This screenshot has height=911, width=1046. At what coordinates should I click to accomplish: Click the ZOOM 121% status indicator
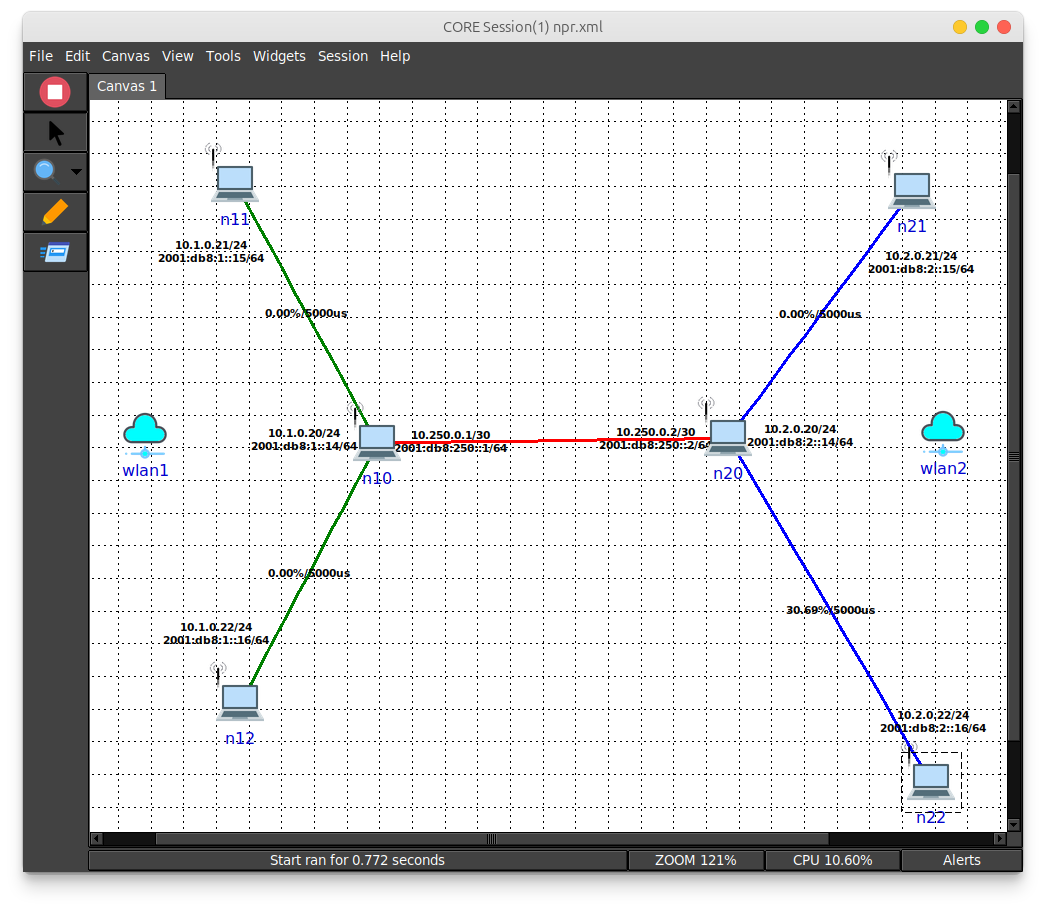point(695,860)
